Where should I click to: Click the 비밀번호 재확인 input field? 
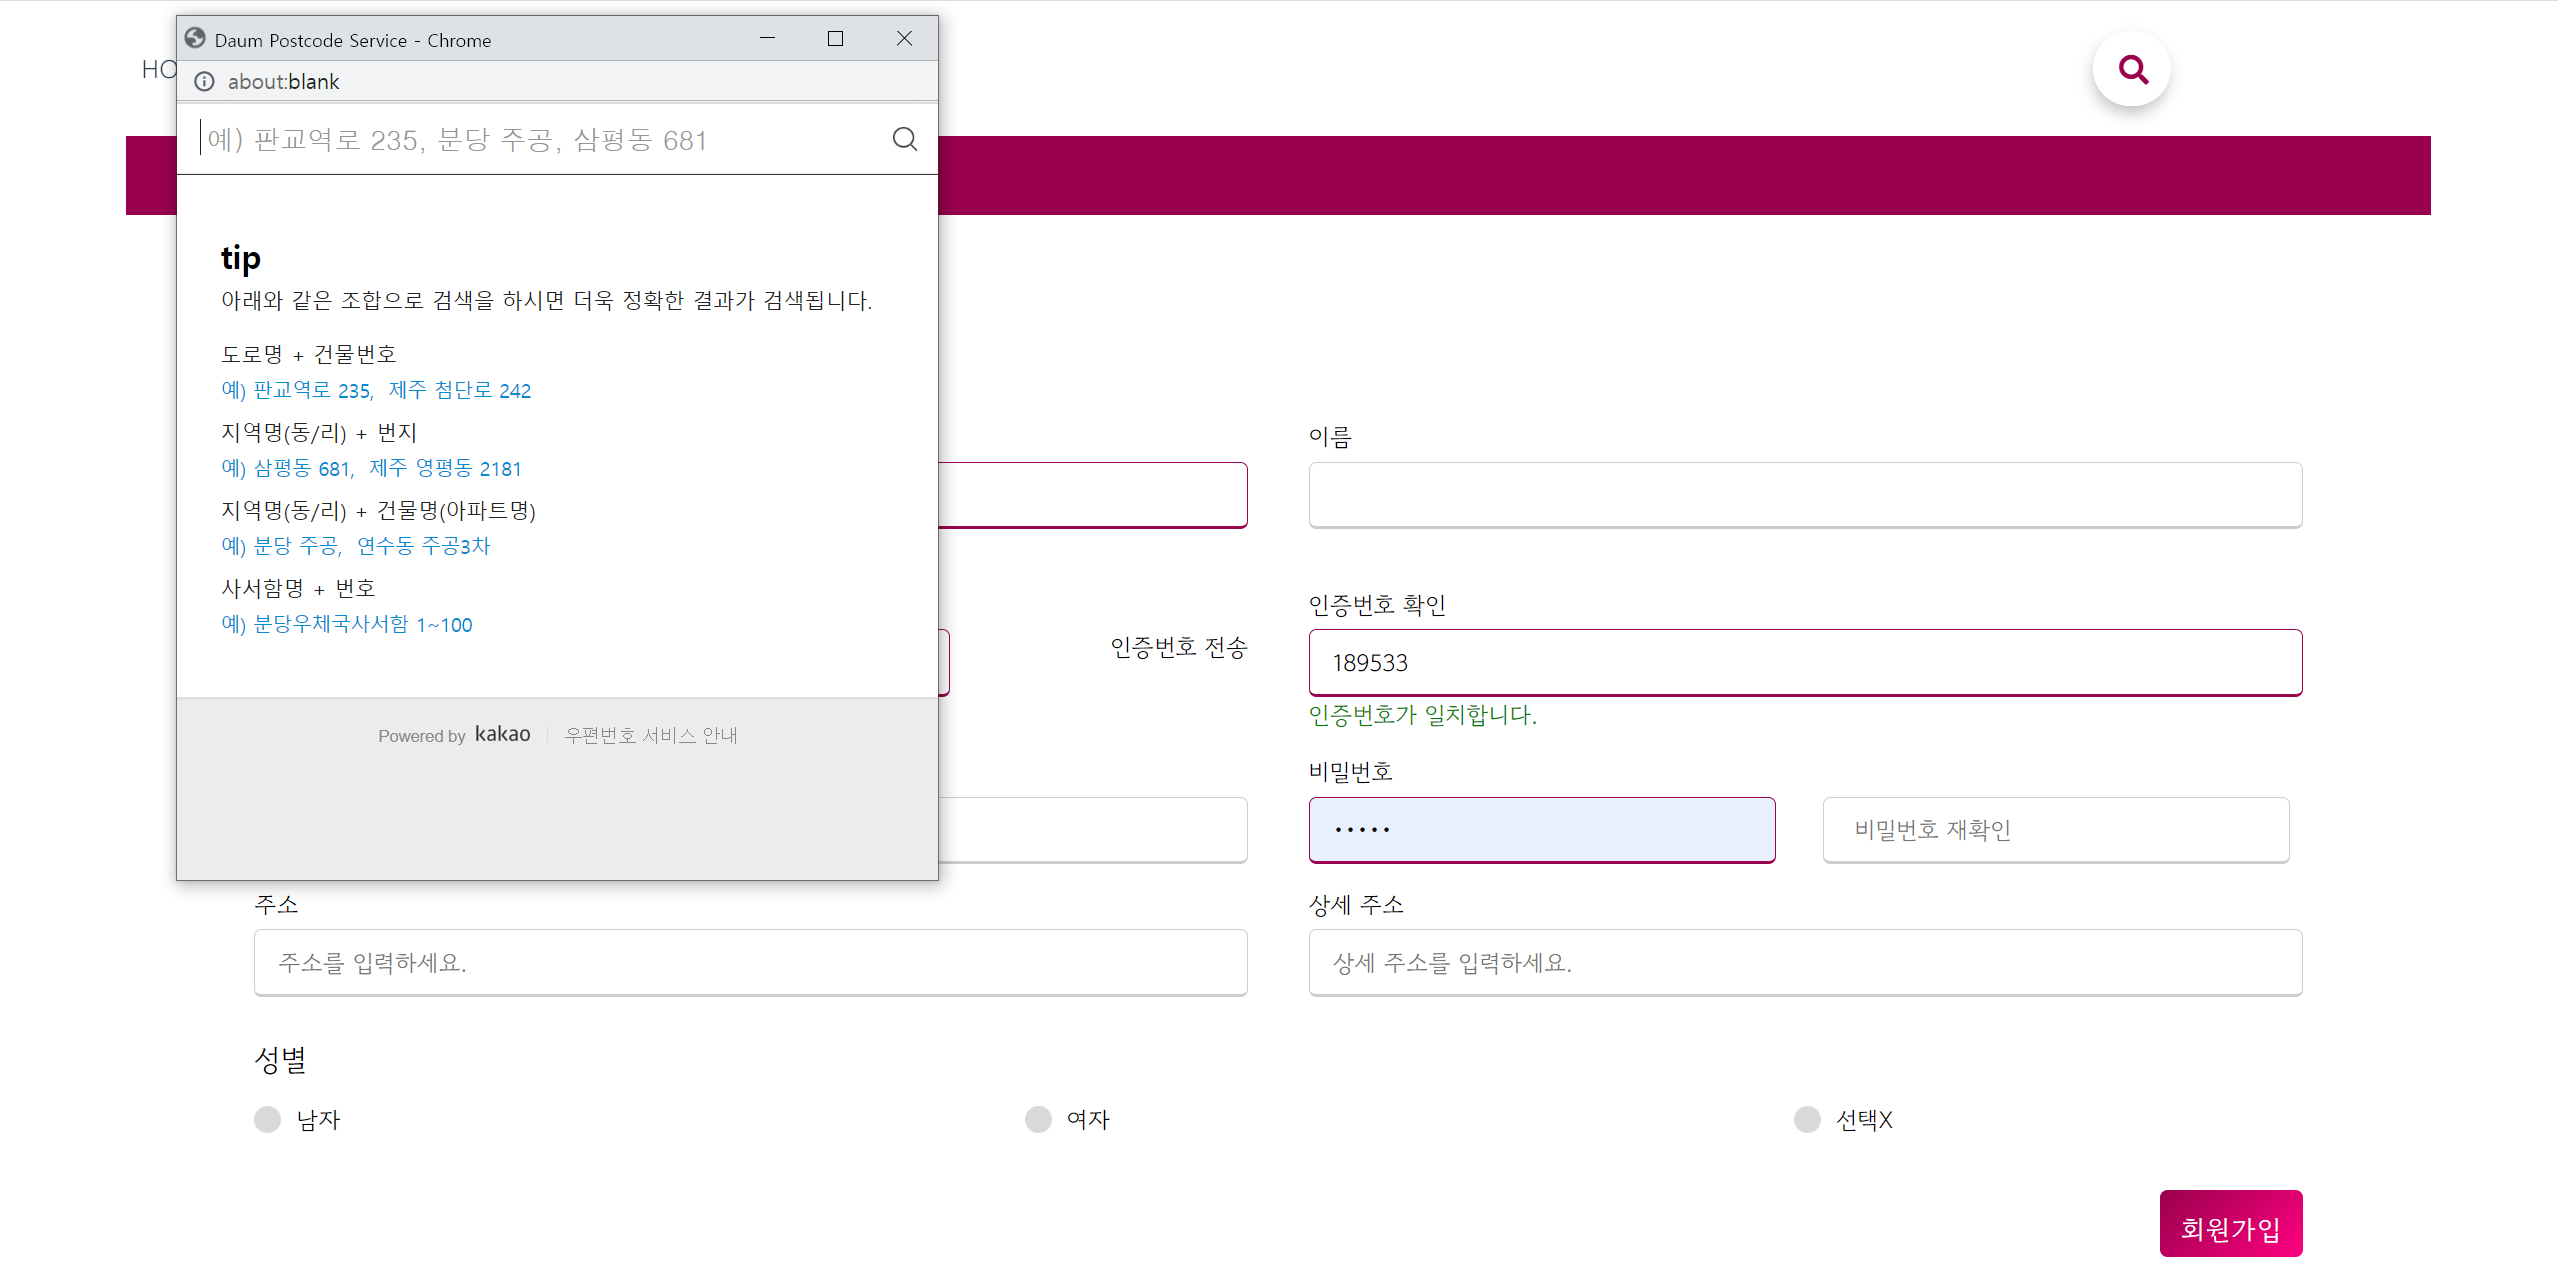(2055, 829)
